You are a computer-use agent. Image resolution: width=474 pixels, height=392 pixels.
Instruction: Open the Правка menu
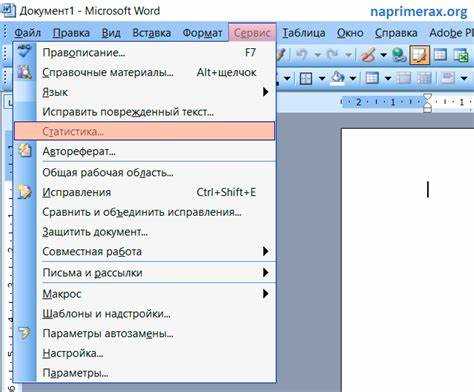(x=71, y=33)
